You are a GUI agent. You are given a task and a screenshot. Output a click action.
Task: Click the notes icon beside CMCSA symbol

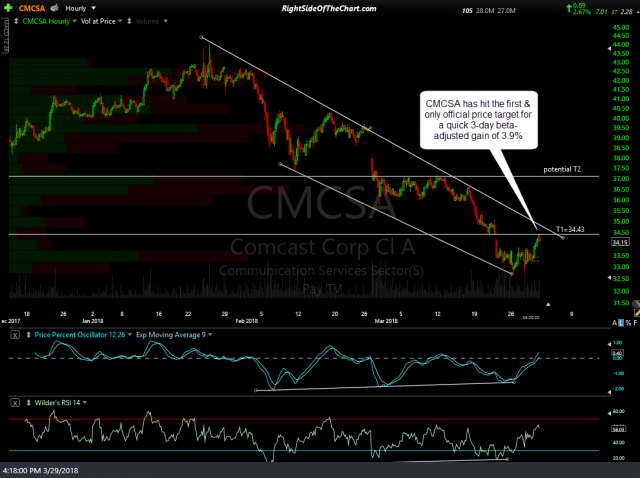(x=54, y=8)
